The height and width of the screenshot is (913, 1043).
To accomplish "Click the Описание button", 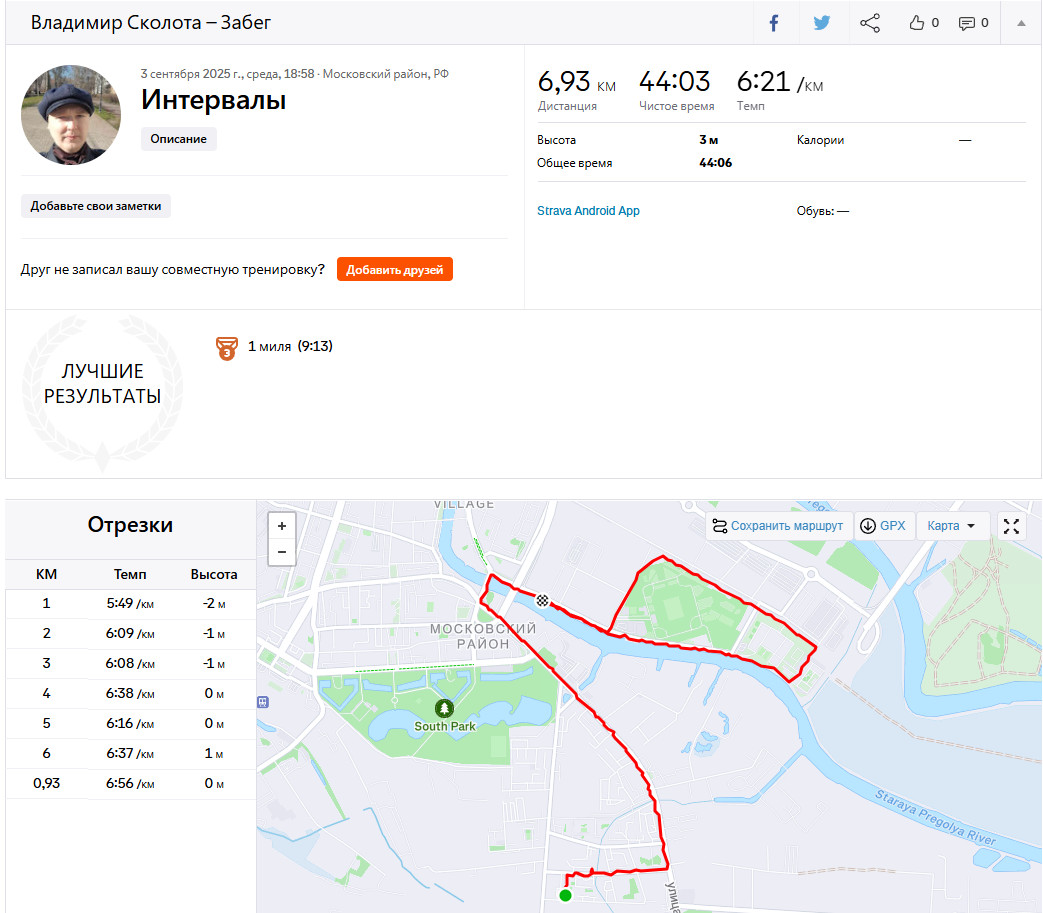I will tap(178, 139).
